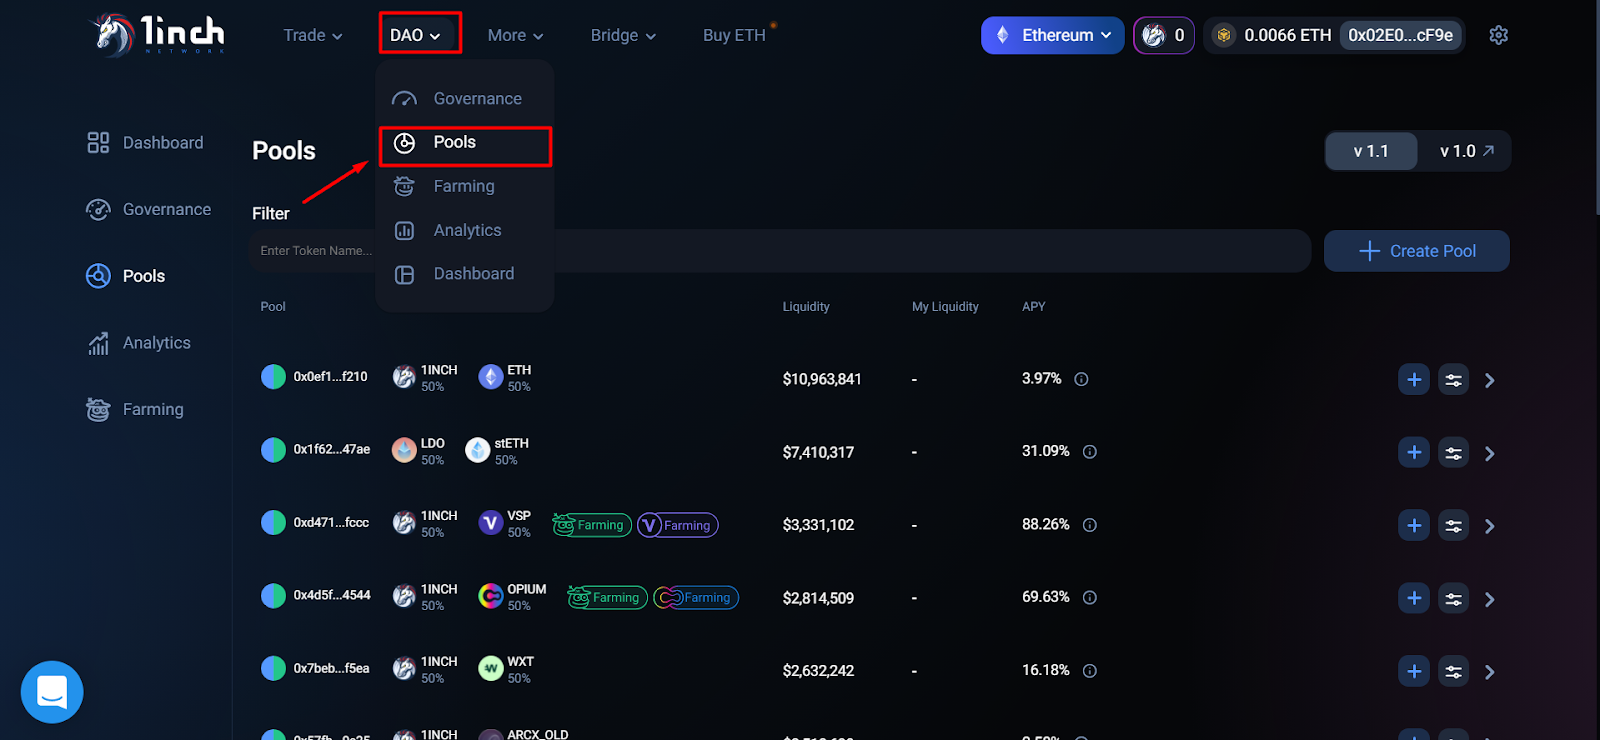Sort by the APY column header

click(1033, 307)
